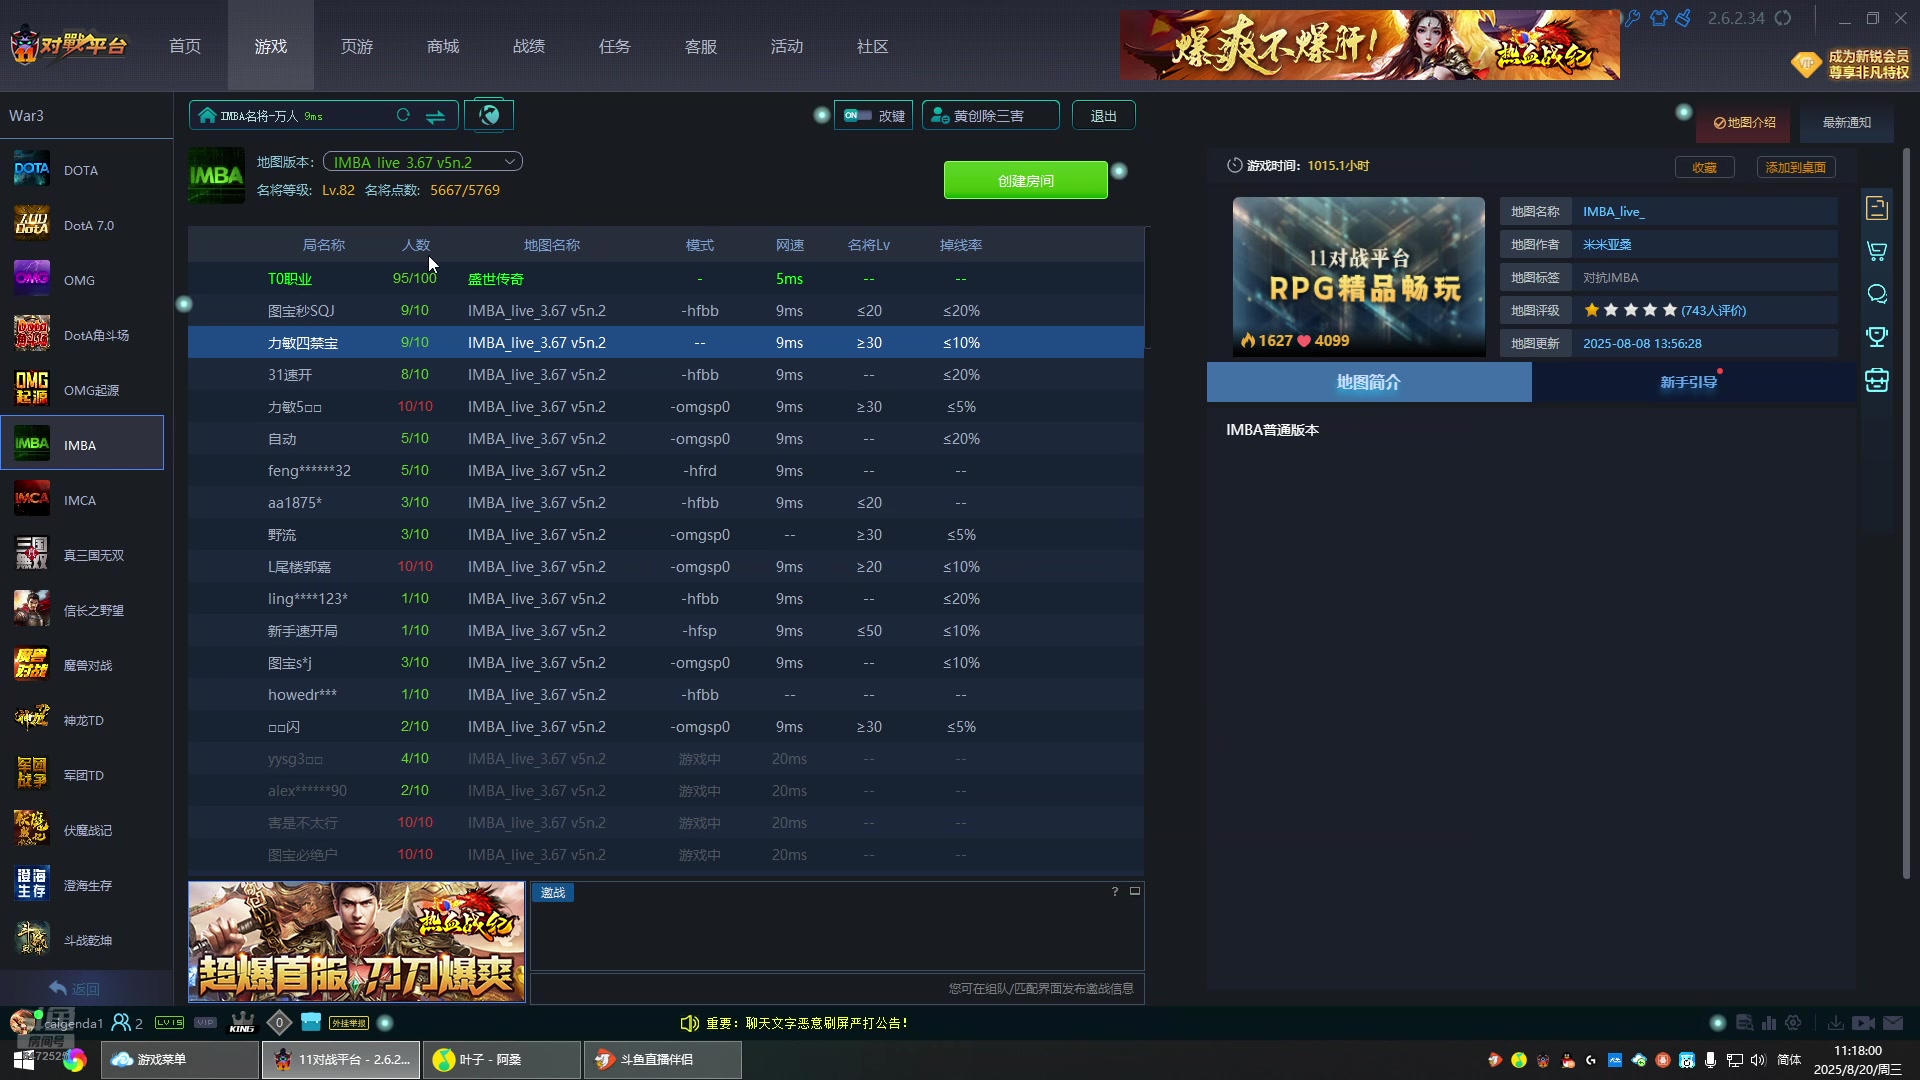The image size is (1920, 1080).
Task: Select the 新手速开局 room row
Action: [x=666, y=631]
